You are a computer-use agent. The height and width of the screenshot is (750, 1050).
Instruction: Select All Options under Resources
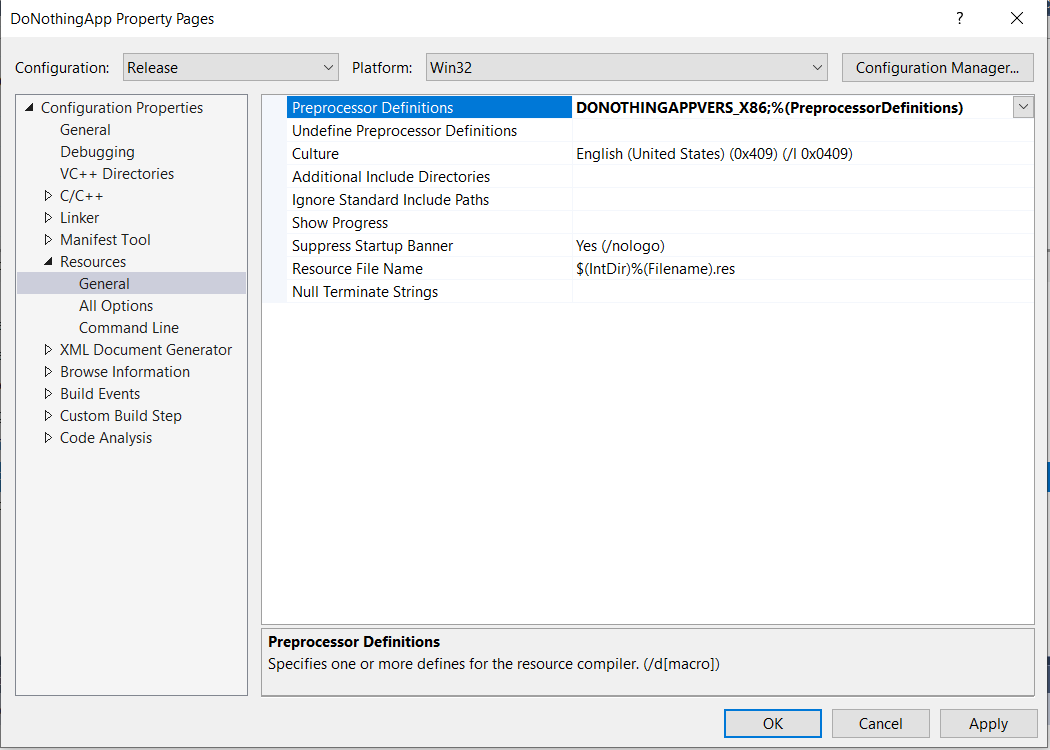click(x=116, y=305)
